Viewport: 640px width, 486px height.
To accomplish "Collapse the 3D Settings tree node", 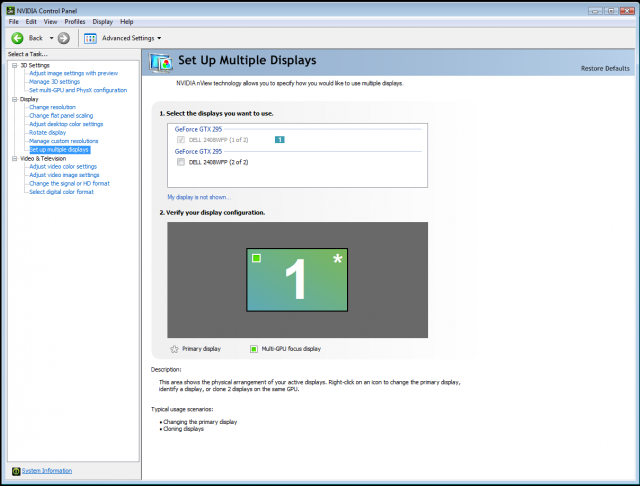I will [15, 65].
